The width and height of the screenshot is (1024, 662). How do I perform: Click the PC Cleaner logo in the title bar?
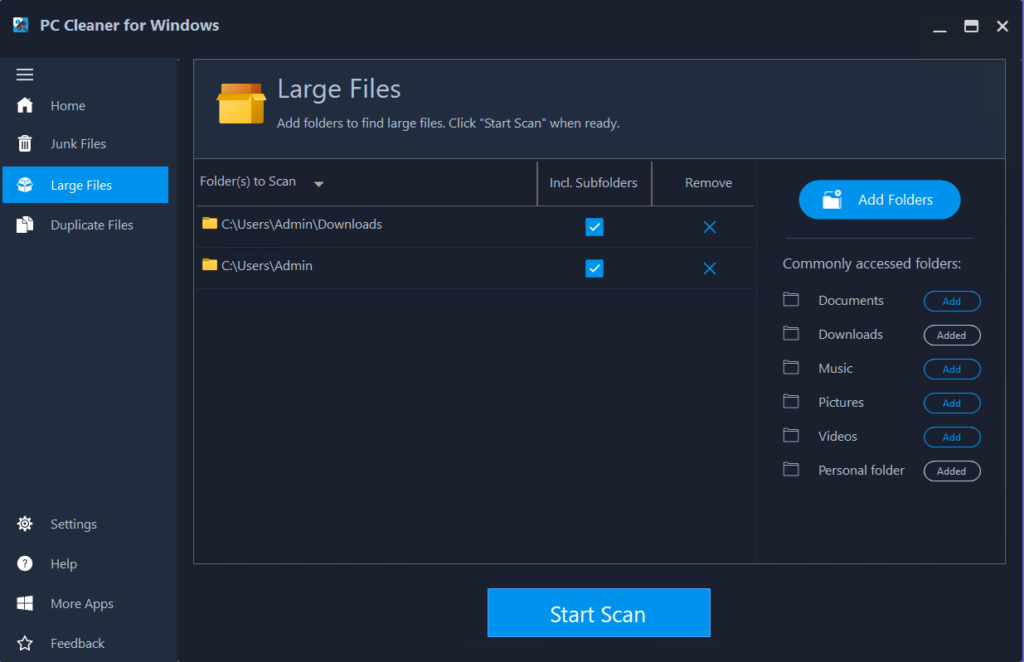[x=20, y=24]
